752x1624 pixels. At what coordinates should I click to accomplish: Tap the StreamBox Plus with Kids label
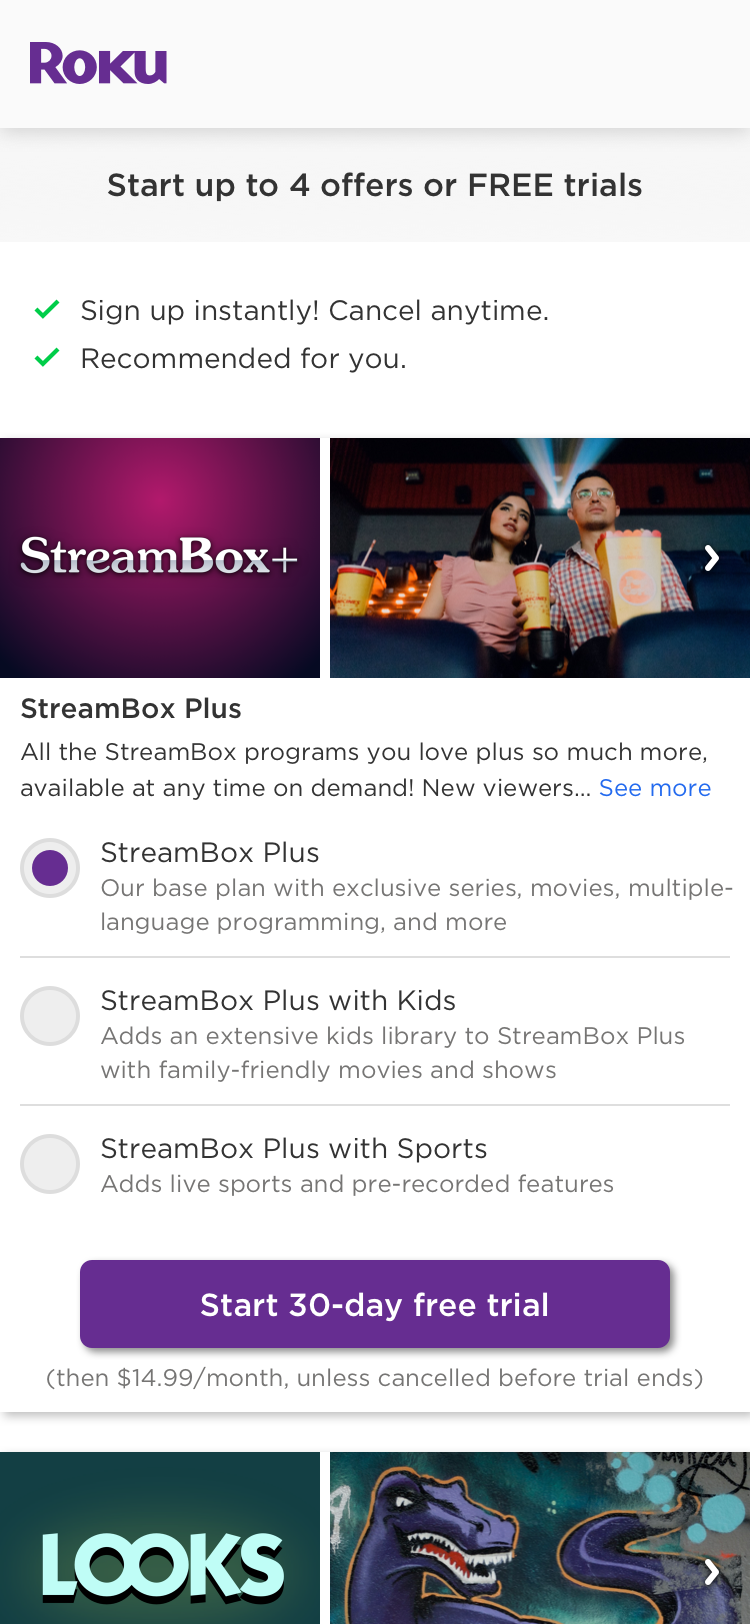pyautogui.click(x=278, y=1000)
